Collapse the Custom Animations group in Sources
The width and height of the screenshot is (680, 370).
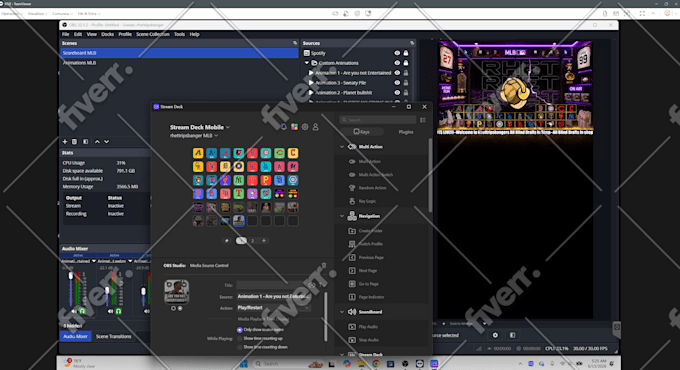pos(307,63)
